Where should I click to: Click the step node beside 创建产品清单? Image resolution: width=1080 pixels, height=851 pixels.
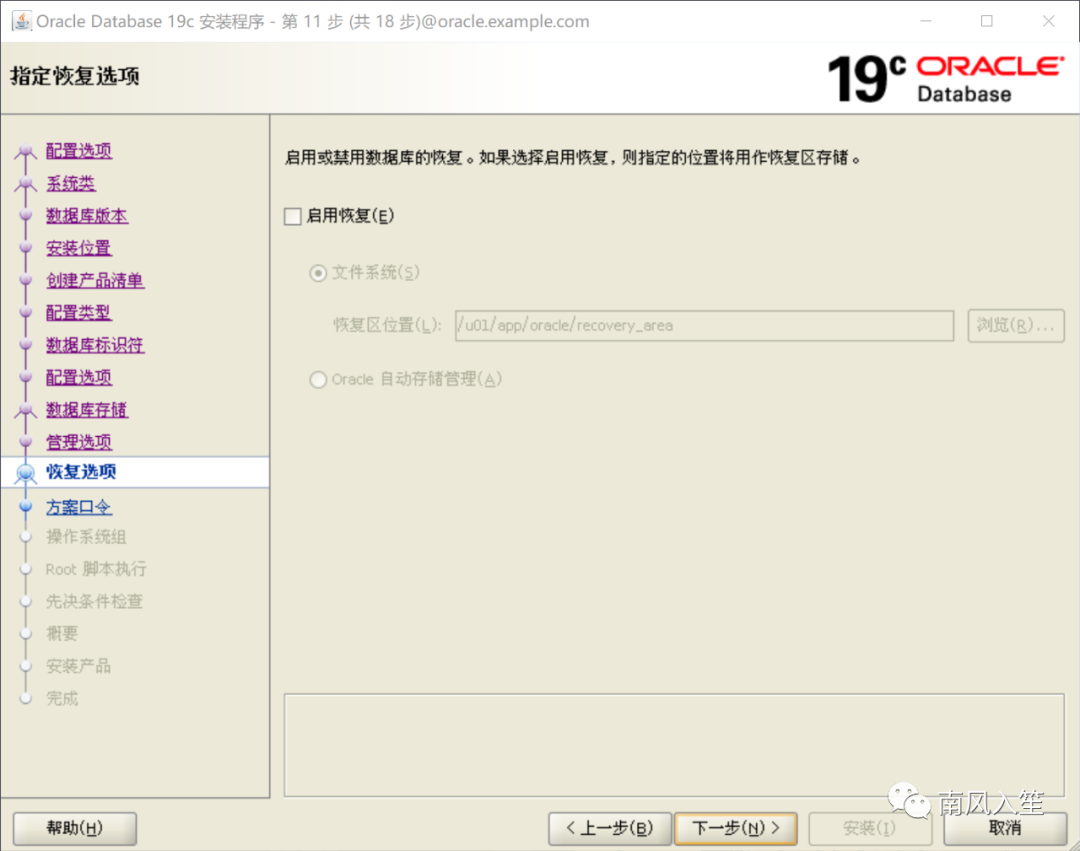click(x=25, y=280)
